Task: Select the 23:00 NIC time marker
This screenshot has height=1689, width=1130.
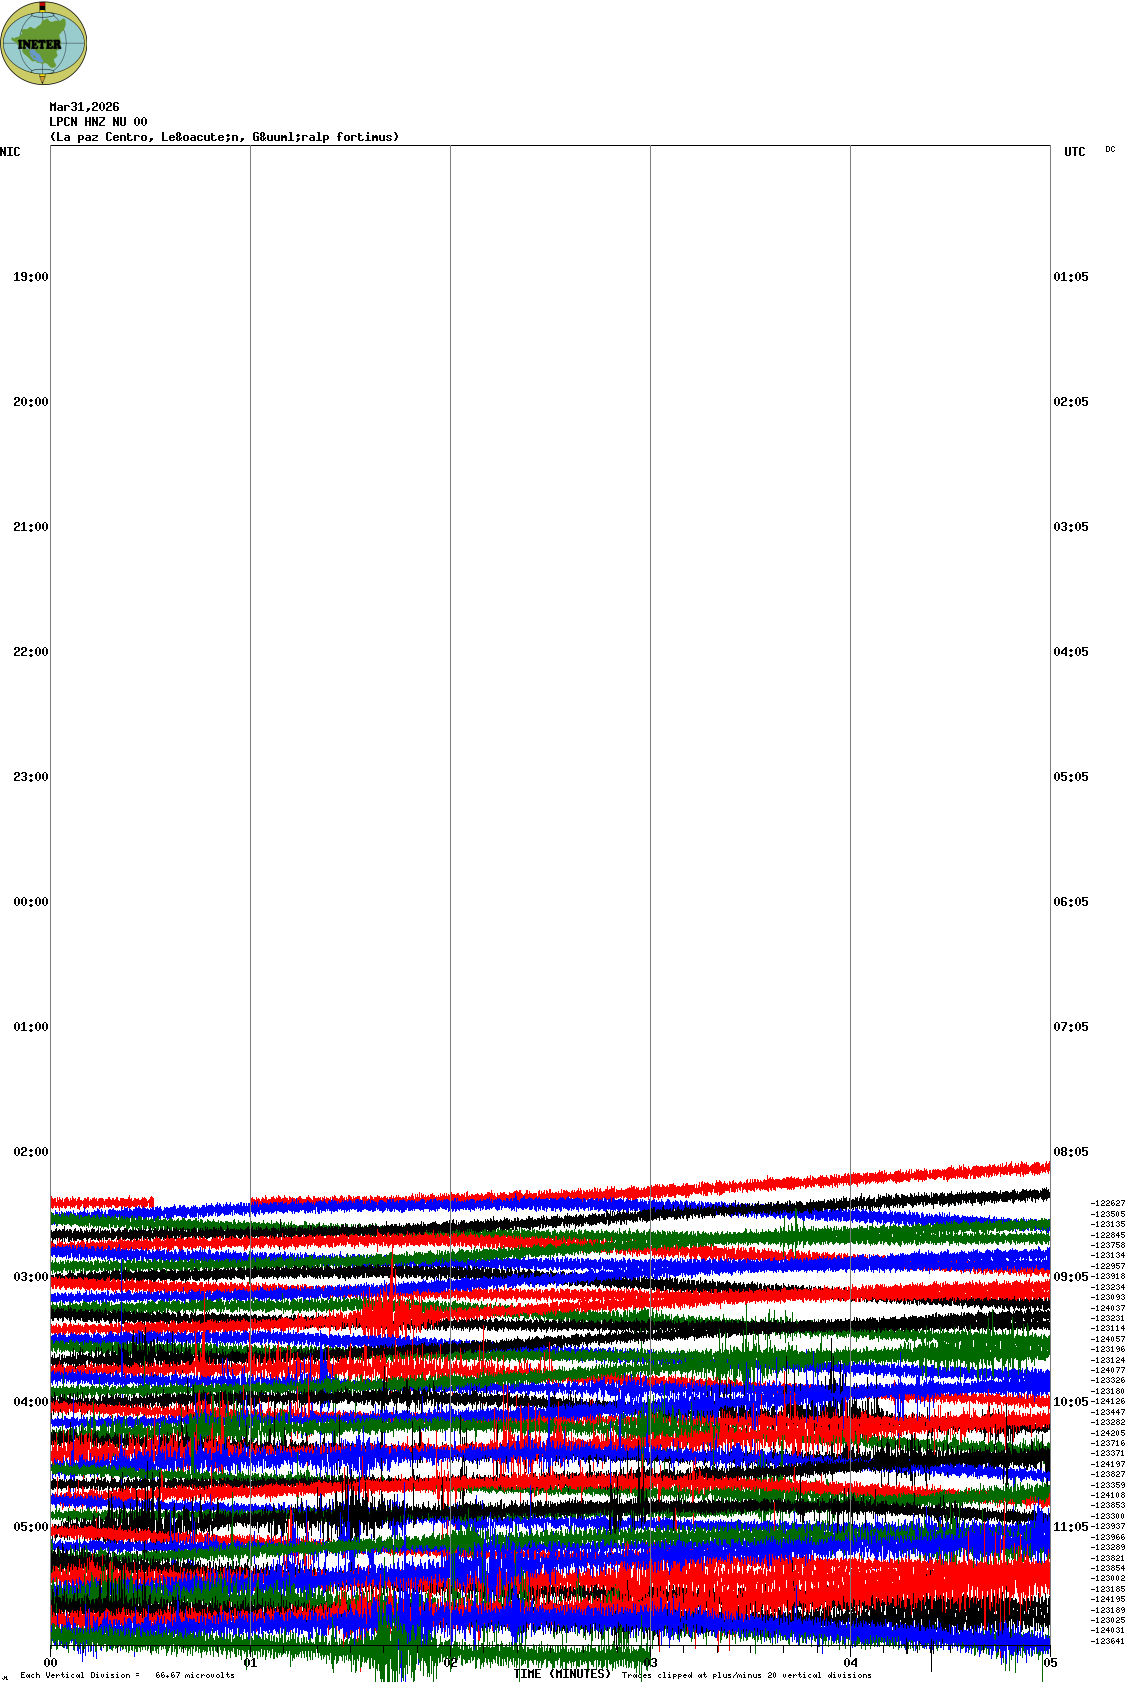Action: point(30,777)
